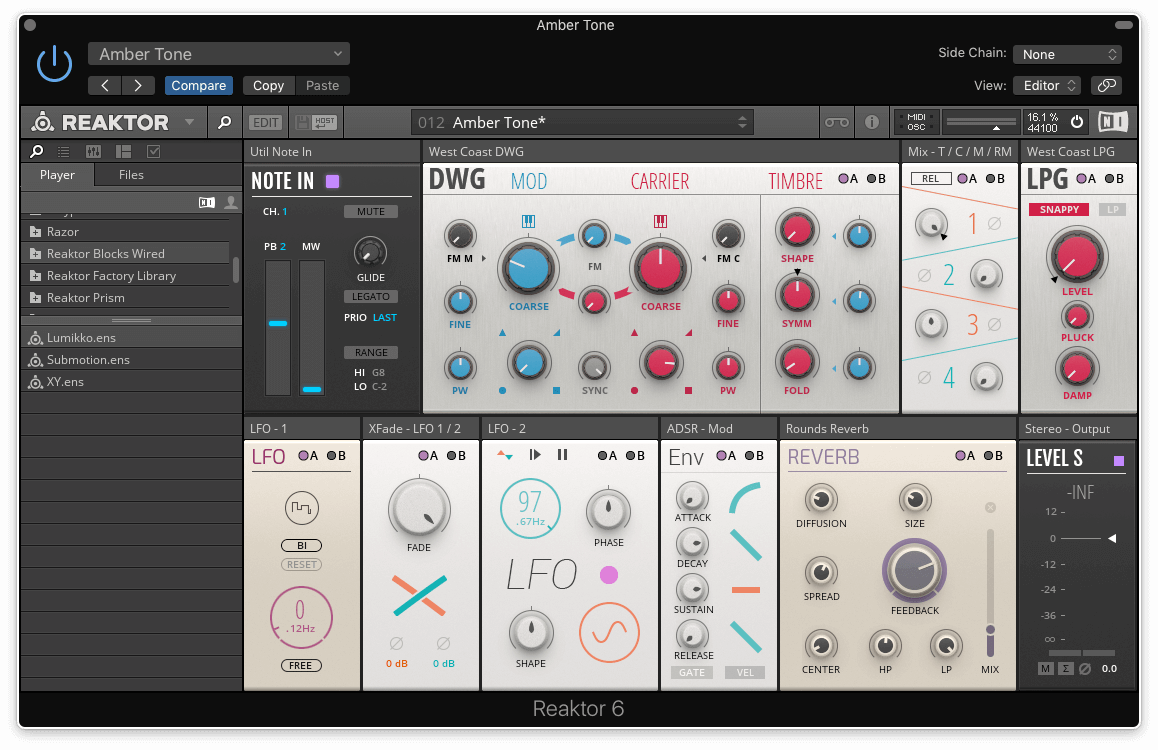The height and width of the screenshot is (750, 1158).
Task: Toggle VEL on ADSR envelope
Action: tap(745, 672)
